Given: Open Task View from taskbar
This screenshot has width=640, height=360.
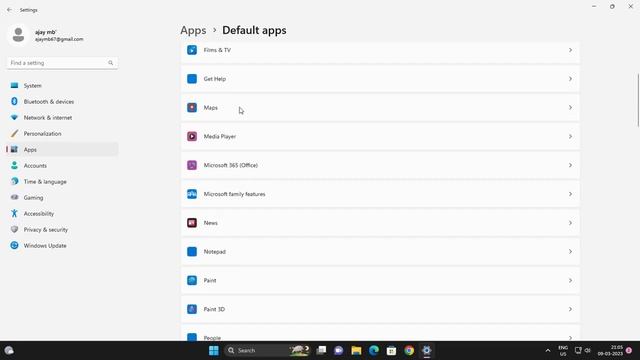Looking at the screenshot, I should 321,351.
